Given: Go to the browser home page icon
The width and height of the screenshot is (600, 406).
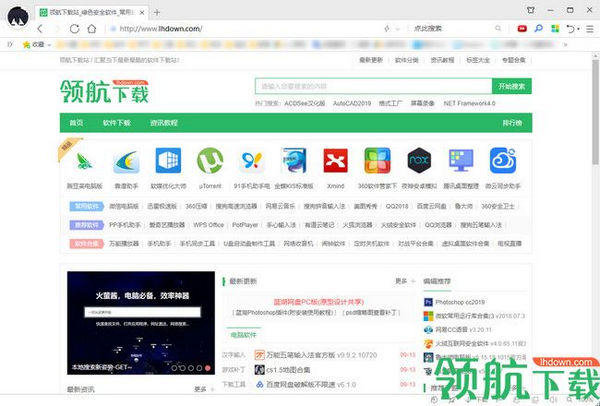Looking at the screenshot, I should 92,29.
